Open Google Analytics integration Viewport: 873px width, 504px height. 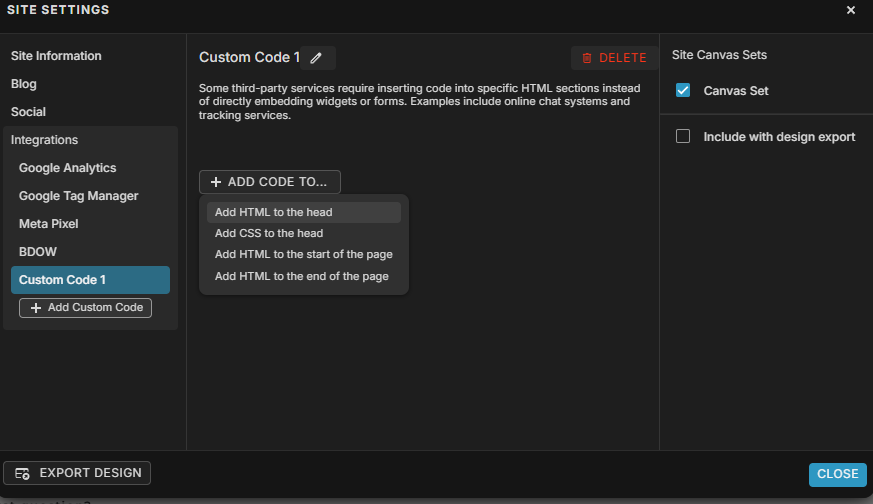point(67,168)
